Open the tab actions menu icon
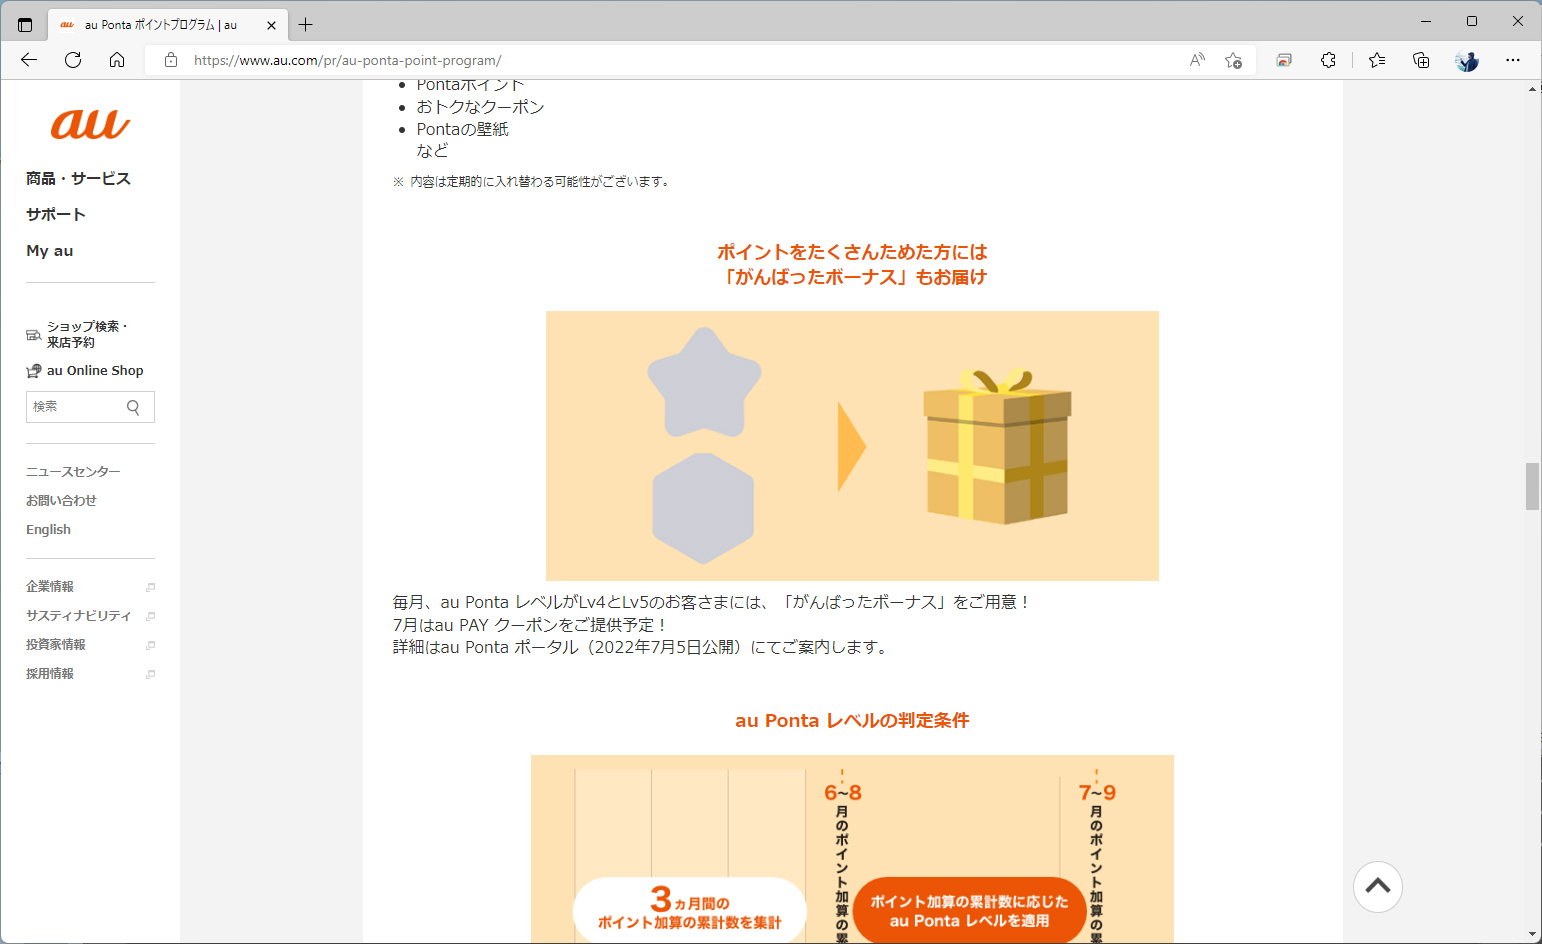 (x=25, y=25)
